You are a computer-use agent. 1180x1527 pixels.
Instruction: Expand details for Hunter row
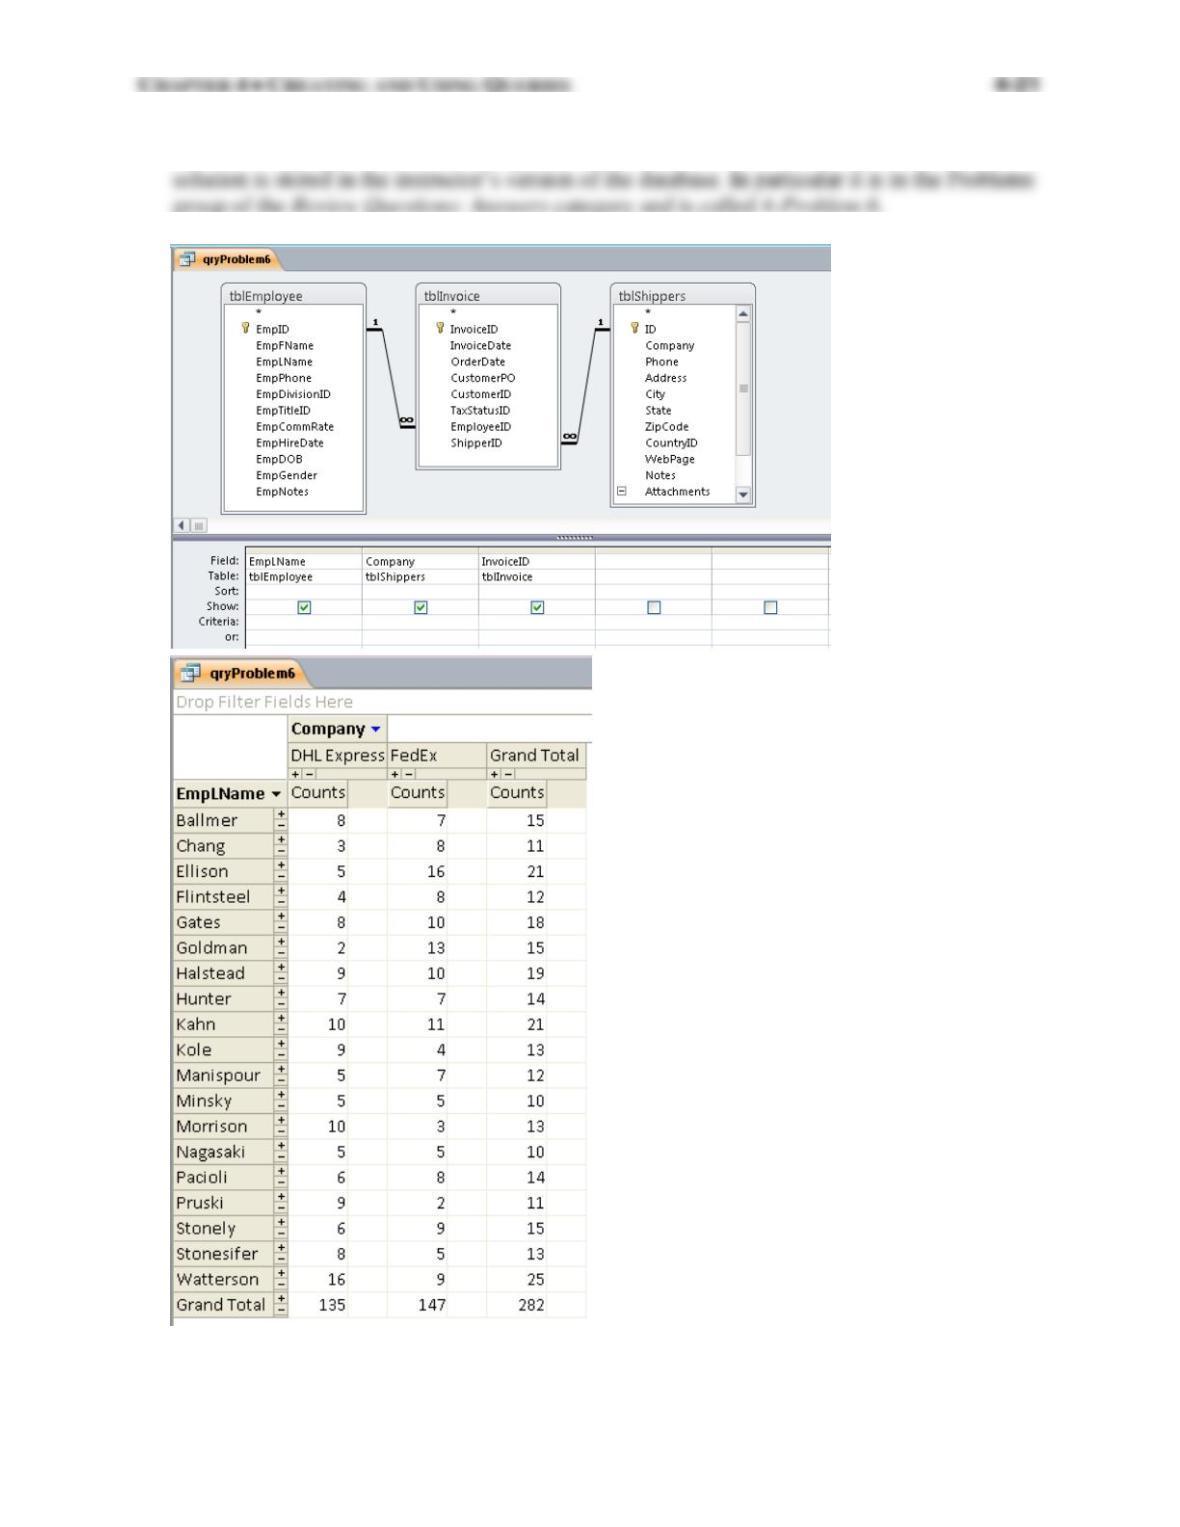click(281, 994)
